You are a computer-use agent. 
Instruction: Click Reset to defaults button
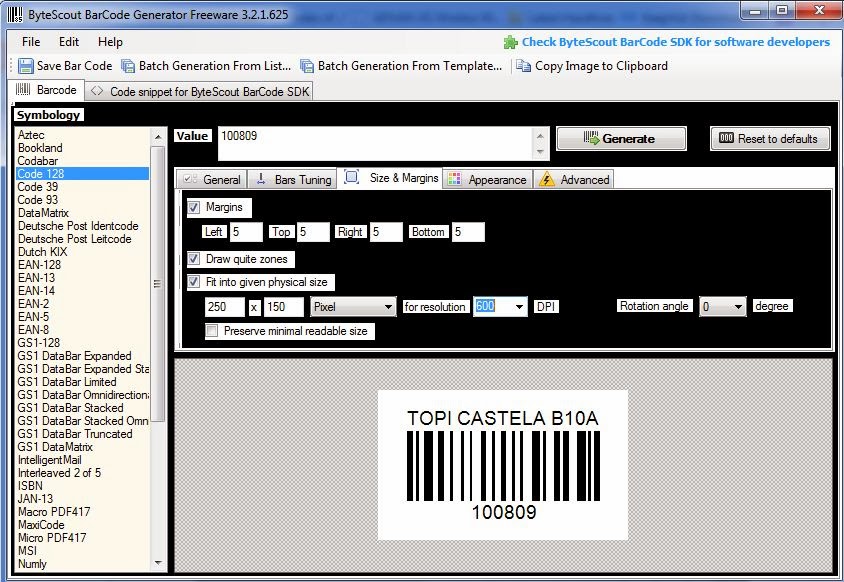click(x=770, y=138)
